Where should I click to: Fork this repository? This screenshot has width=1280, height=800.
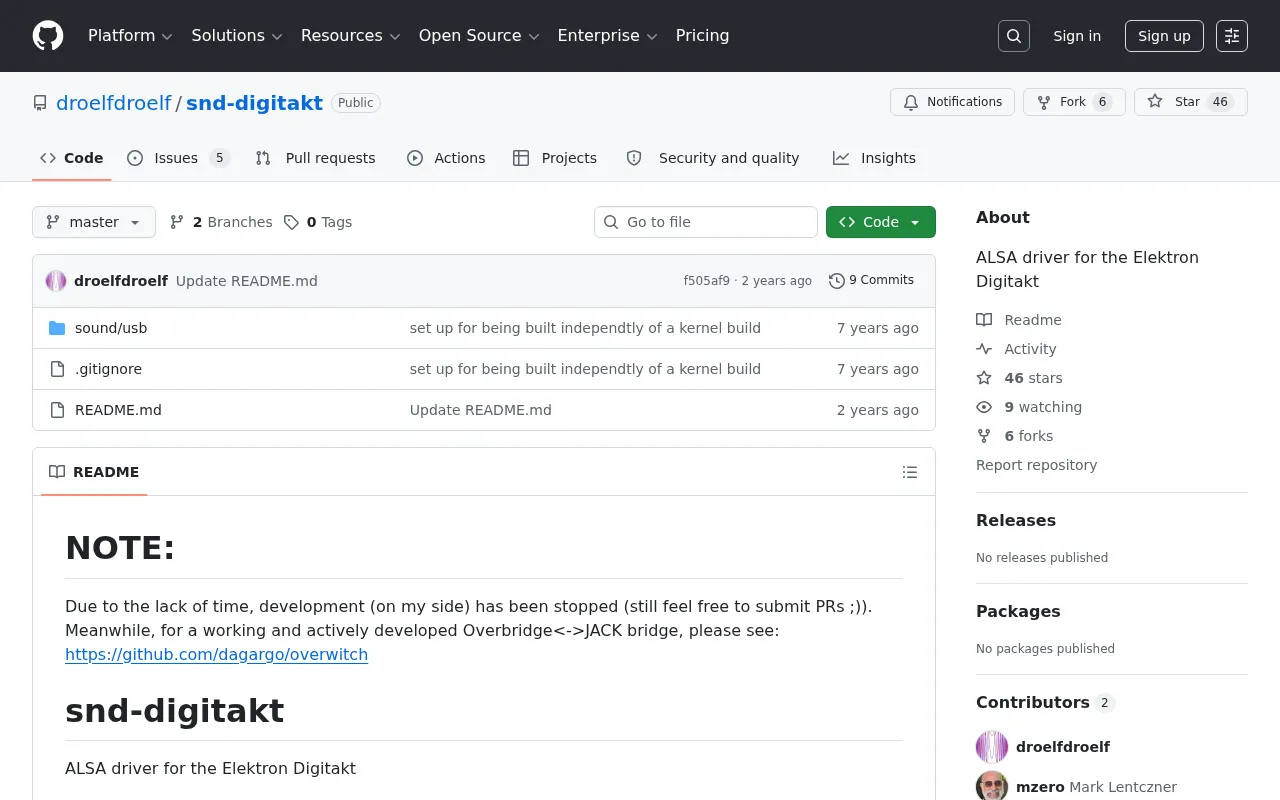[x=1074, y=102]
